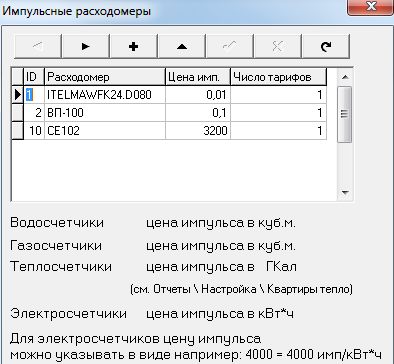Viewport: 394px width, 364px height.
Task: Close the Импульсные расходомеры window
Action: pos(370,6)
